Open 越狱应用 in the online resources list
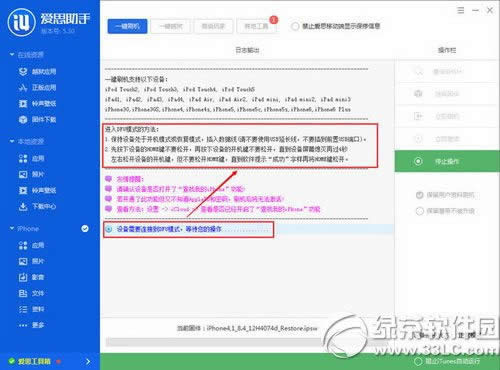This screenshot has width=500, height=370. 37,72
